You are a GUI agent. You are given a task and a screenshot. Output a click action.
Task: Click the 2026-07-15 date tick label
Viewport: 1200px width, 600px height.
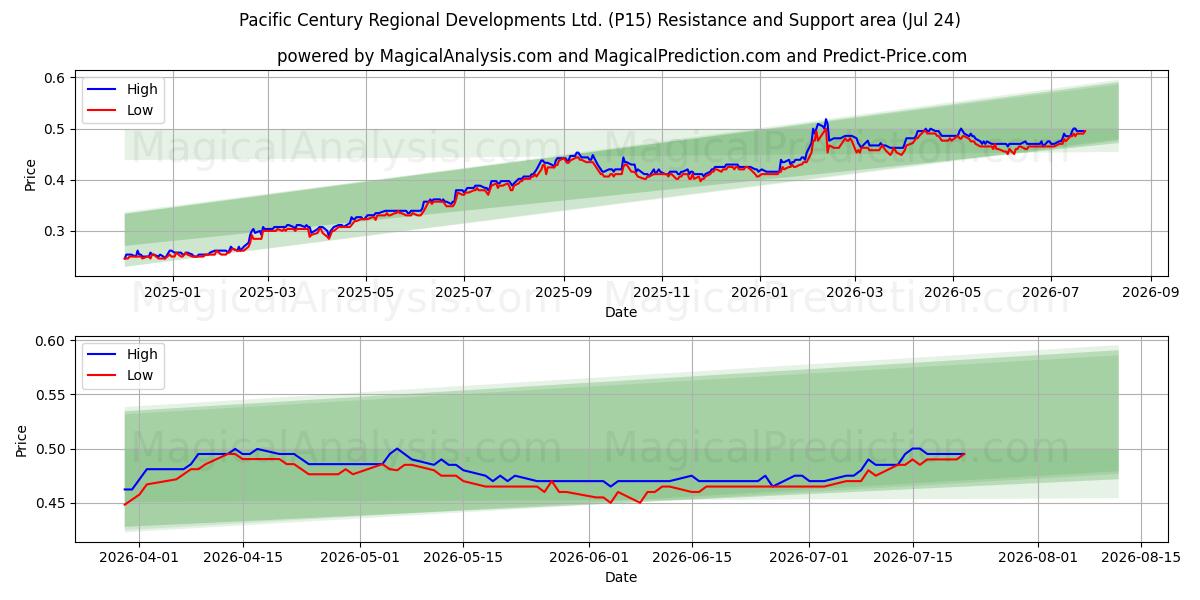(x=912, y=557)
